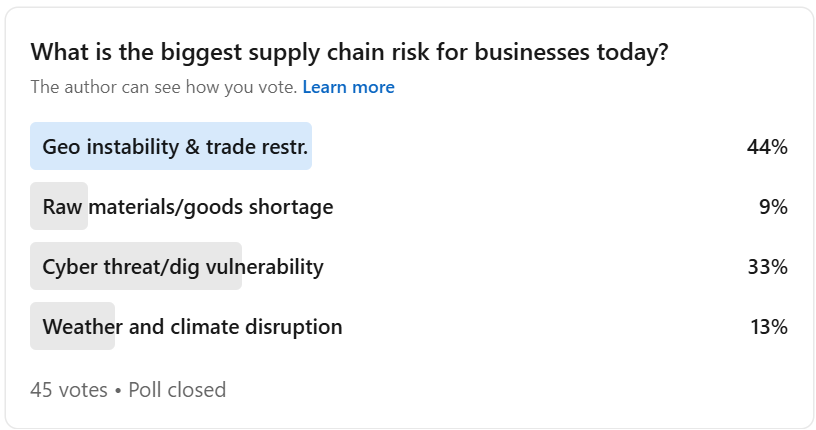Select the Geo instability & trade restr. option
This screenshot has width=816, height=430.
(x=175, y=147)
